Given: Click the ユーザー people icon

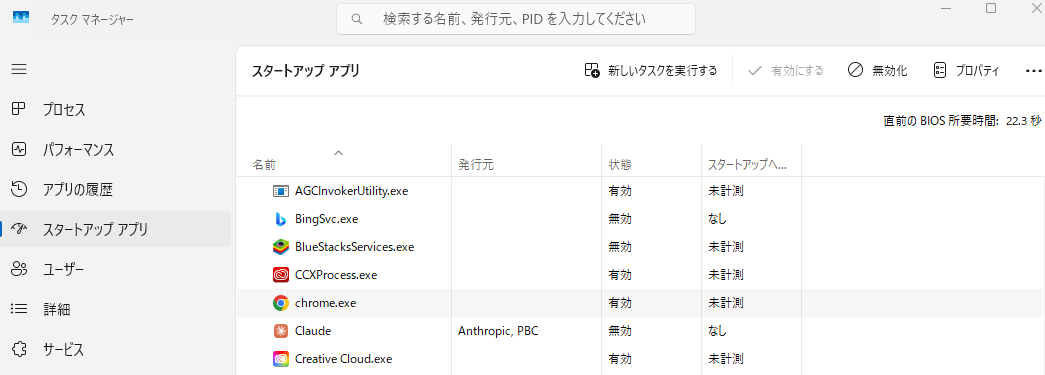Looking at the screenshot, I should point(19,269).
